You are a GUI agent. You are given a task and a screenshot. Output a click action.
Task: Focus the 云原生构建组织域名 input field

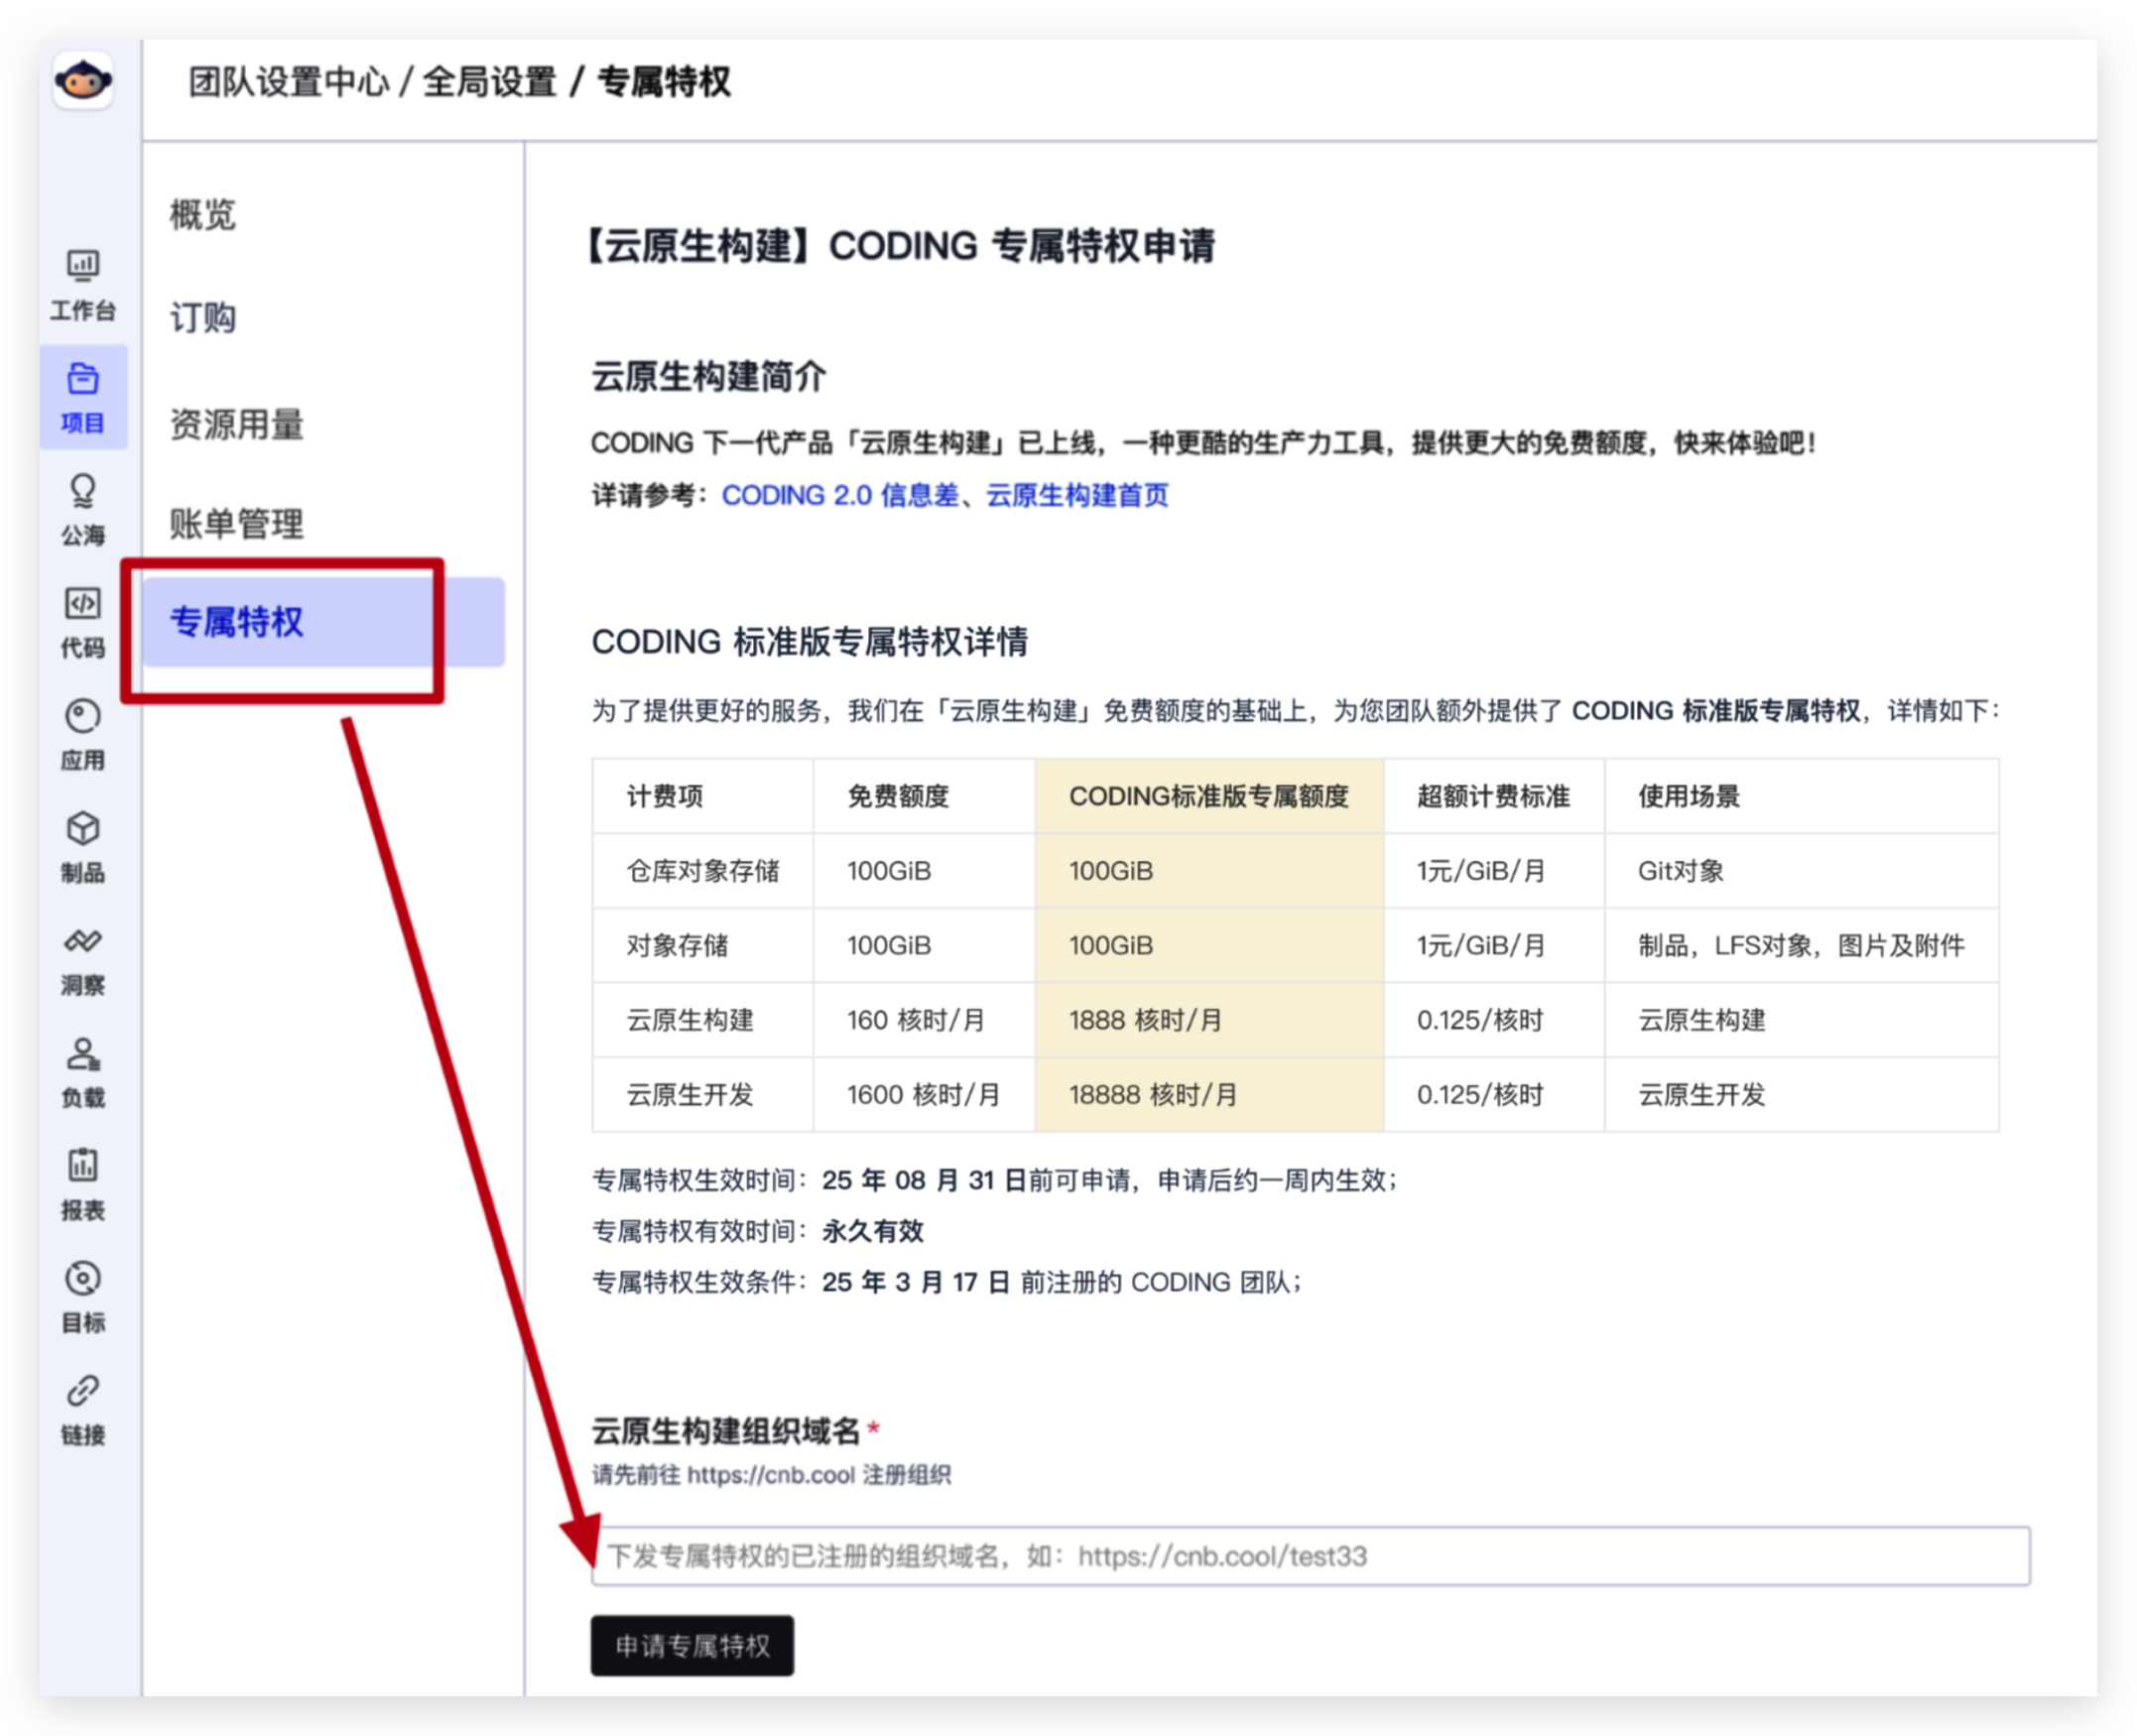click(1310, 1556)
